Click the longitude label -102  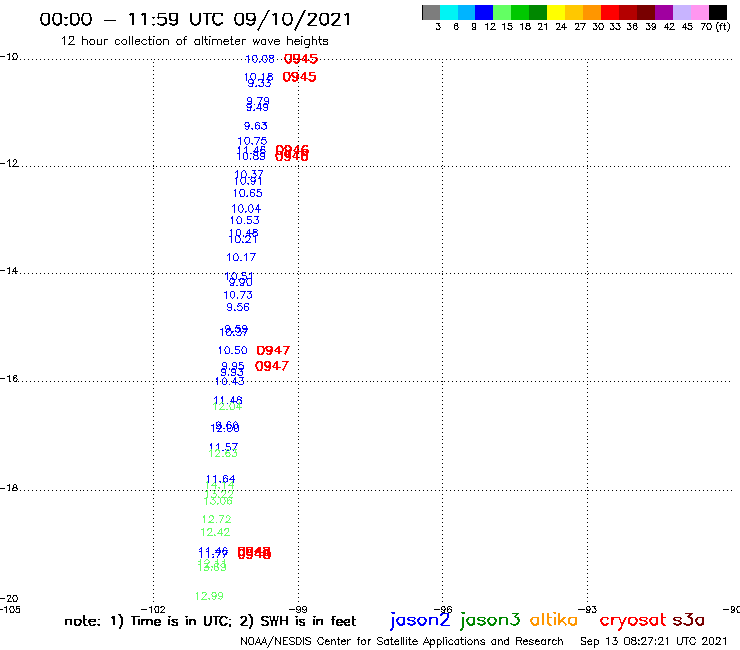(153, 609)
